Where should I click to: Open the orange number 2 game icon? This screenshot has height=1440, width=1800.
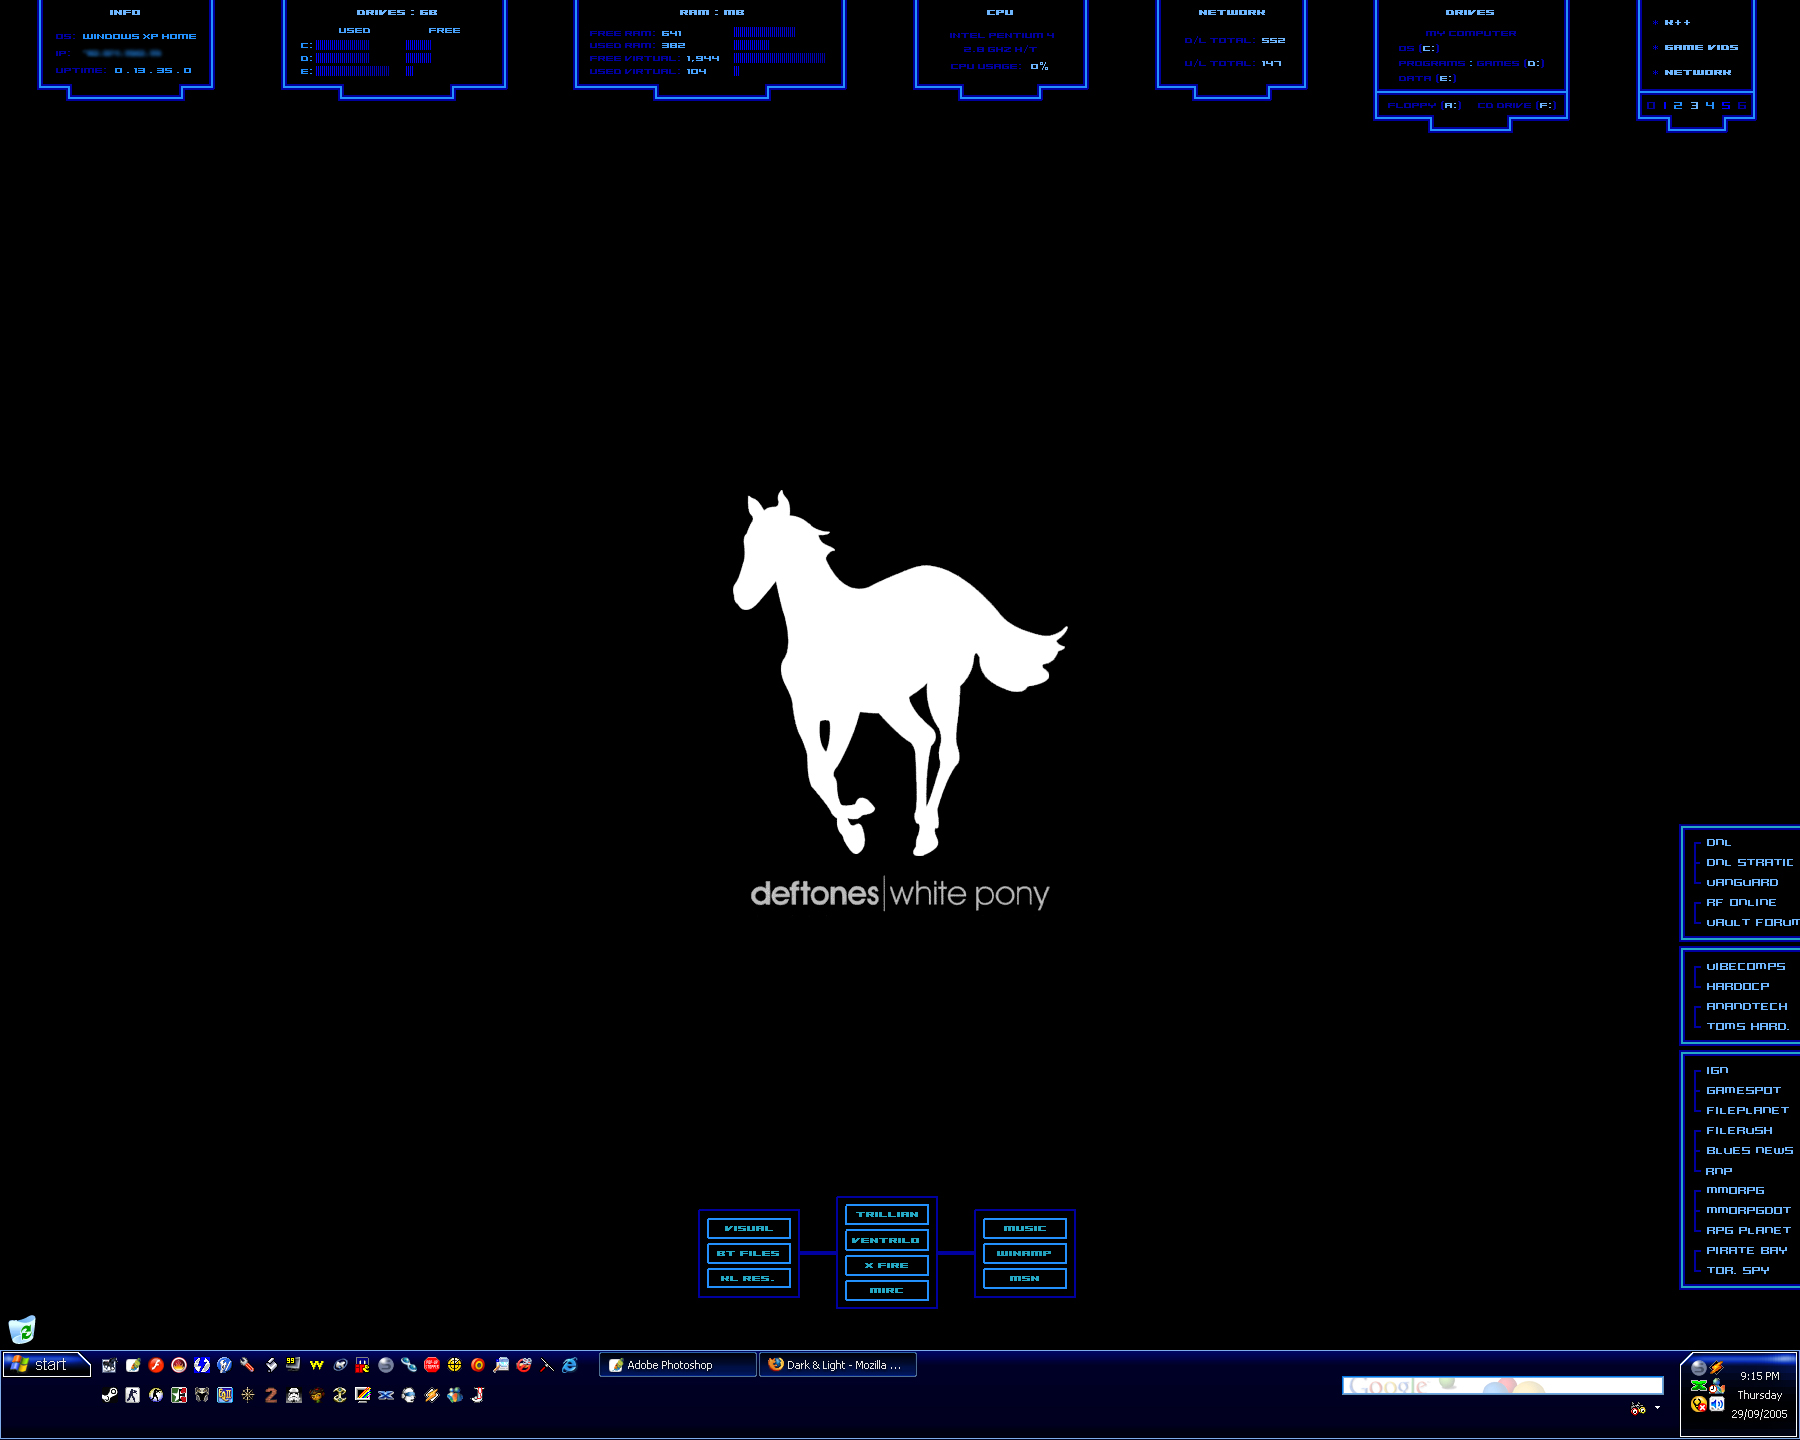(x=271, y=1395)
